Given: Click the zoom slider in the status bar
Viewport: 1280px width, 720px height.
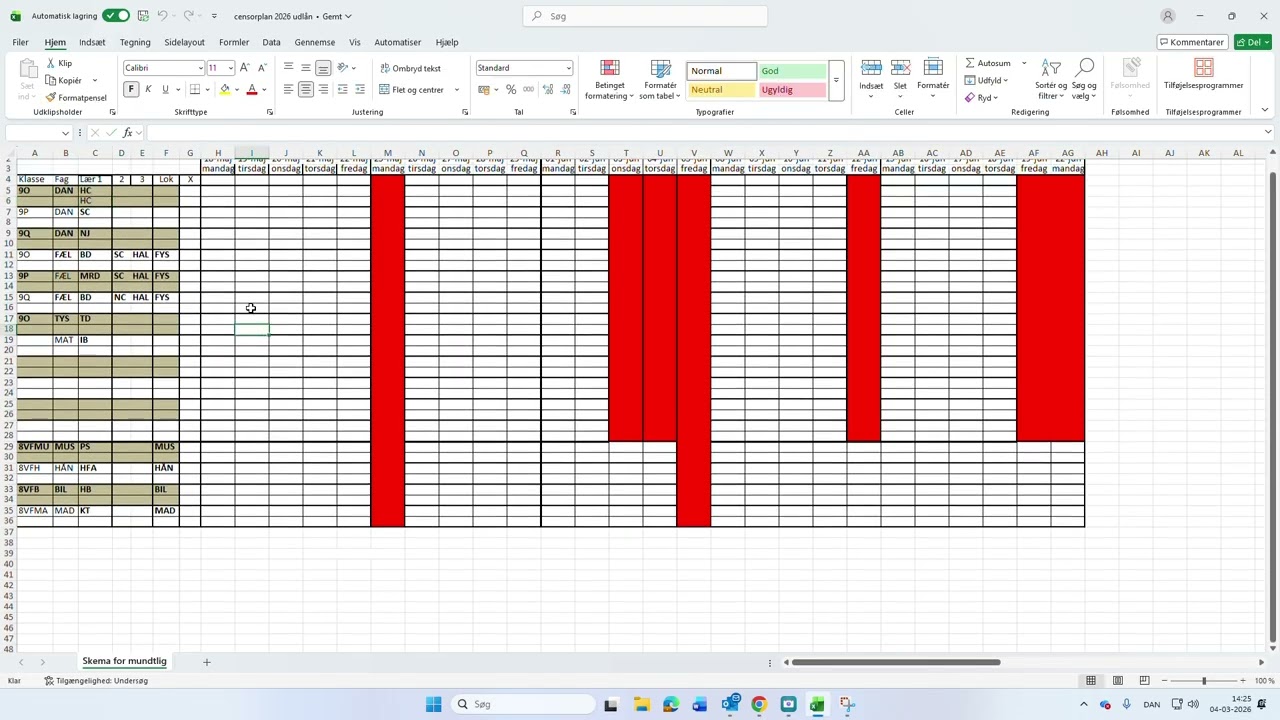Looking at the screenshot, I should click(1204, 681).
